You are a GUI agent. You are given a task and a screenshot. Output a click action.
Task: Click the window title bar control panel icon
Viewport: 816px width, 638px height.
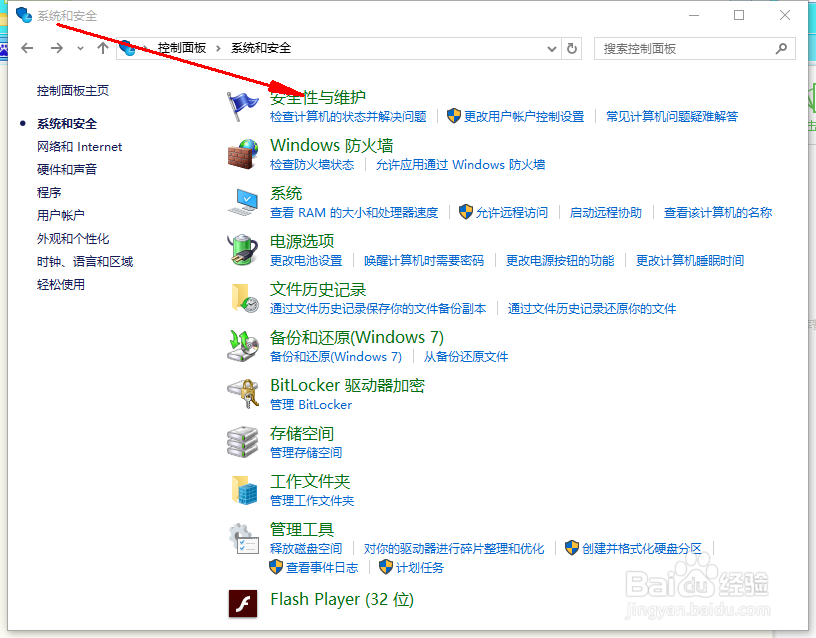tap(23, 15)
